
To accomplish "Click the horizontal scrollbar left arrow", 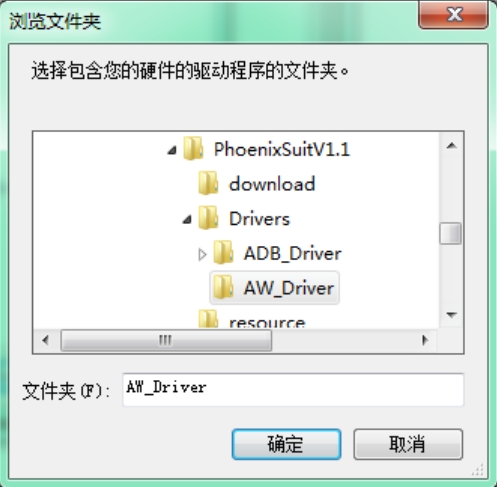I will pos(45,340).
